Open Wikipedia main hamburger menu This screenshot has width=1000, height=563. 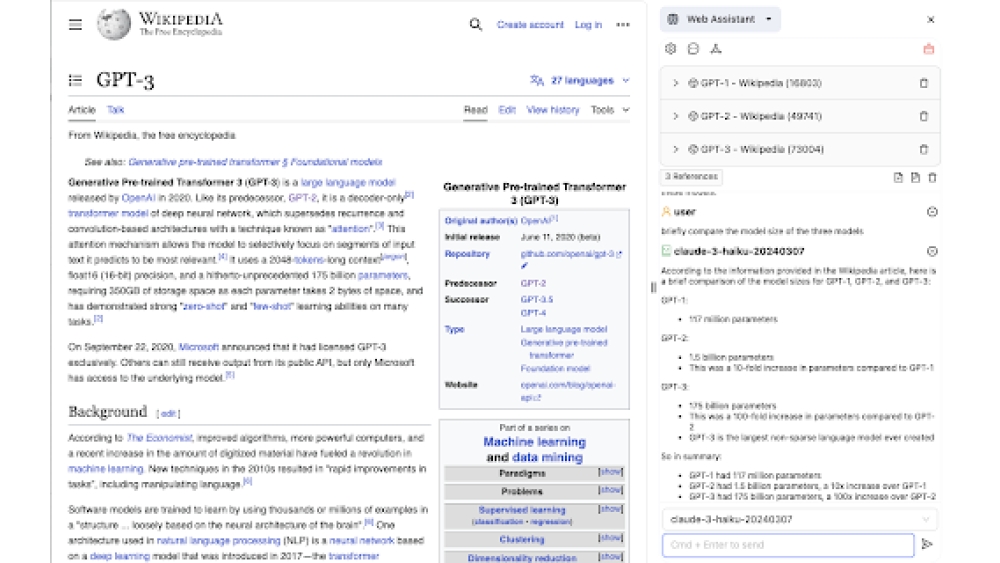tap(75, 25)
